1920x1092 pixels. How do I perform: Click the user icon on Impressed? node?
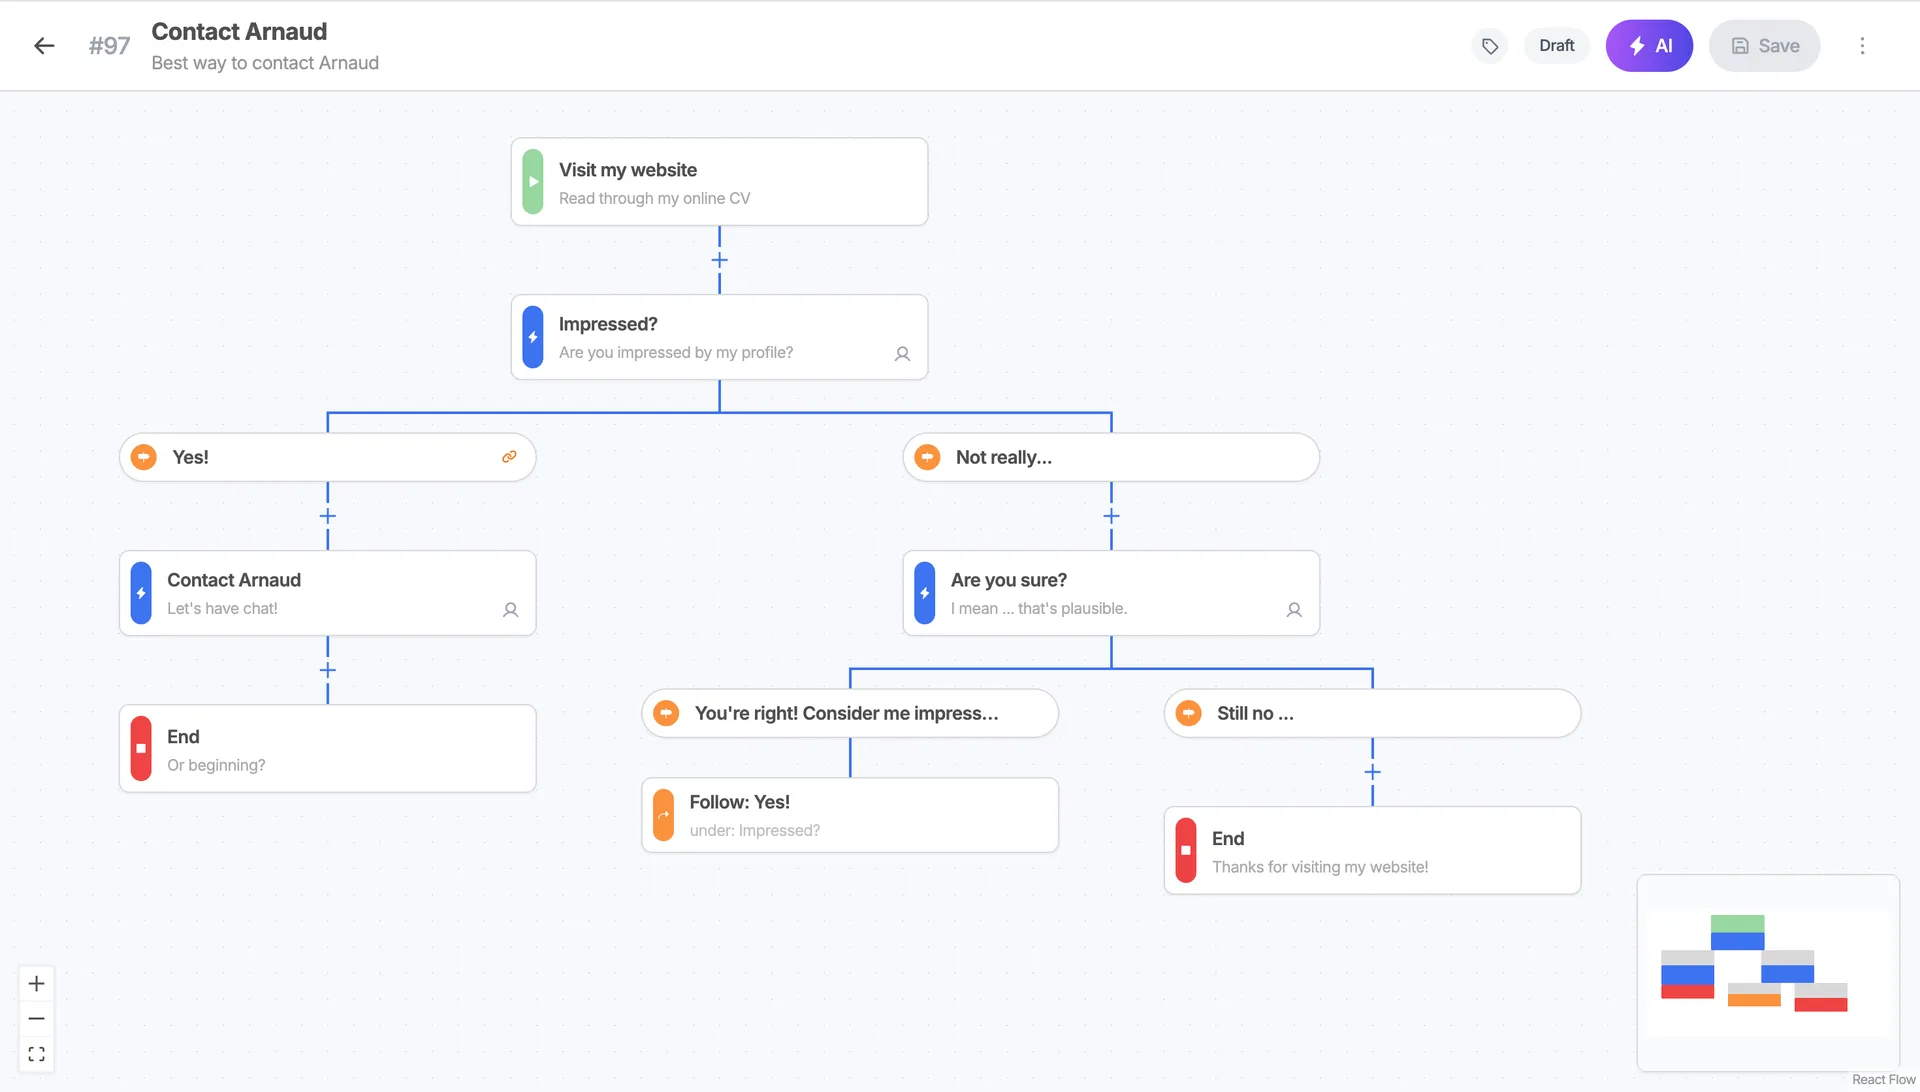pos(902,354)
